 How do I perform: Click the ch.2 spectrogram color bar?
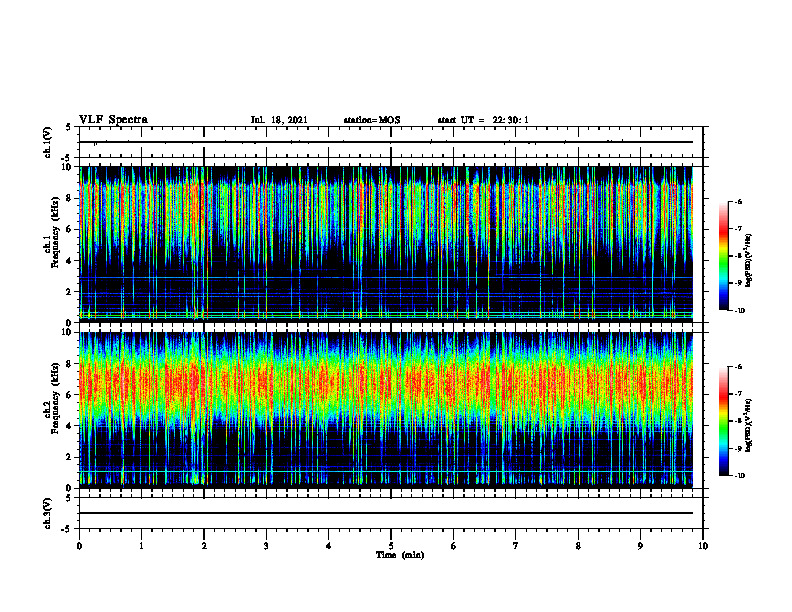723,421
